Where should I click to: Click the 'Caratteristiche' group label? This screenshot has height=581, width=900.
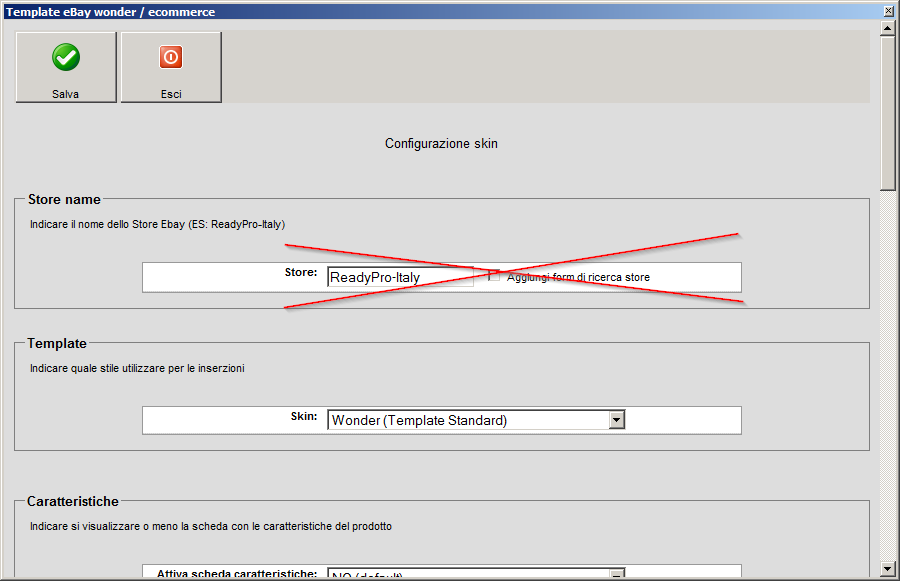[73, 501]
